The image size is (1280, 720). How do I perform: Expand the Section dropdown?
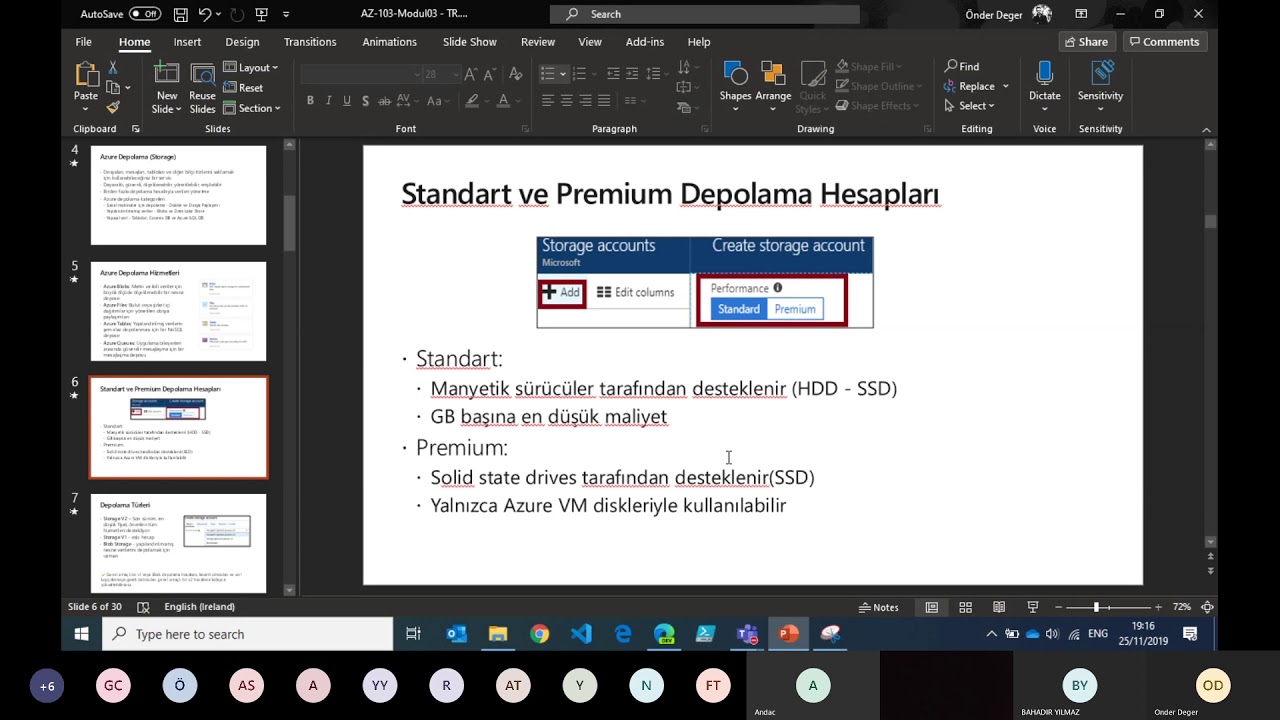[x=251, y=108]
